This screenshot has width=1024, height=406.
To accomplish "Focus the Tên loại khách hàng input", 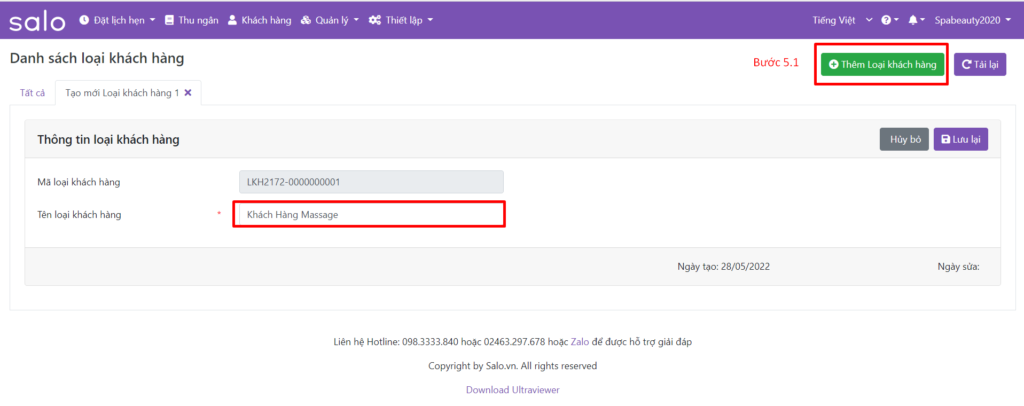I will click(x=369, y=214).
